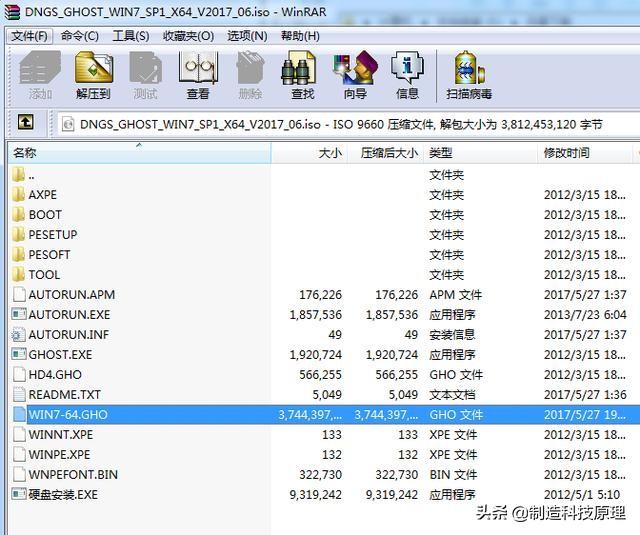Image resolution: width=640 pixels, height=535 pixels.
Task: Click the AUTORUN.EXE application icon
Action: 19,314
